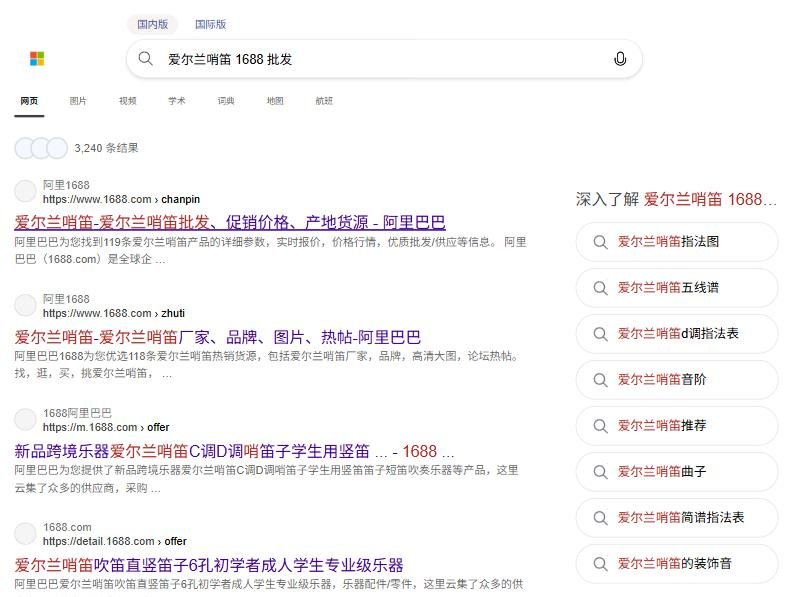
Task: Search related suggestion 爱尔兰哨笛推荐
Action: tap(677, 425)
